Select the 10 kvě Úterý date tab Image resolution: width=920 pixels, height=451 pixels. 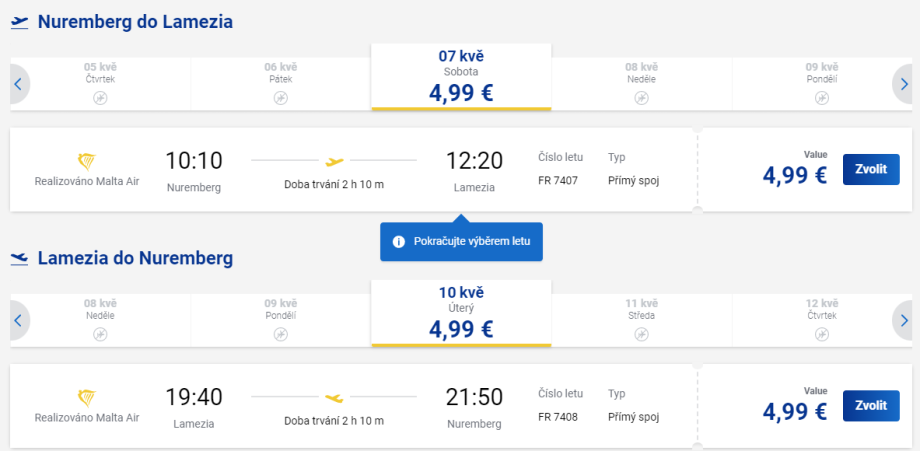tap(461, 312)
